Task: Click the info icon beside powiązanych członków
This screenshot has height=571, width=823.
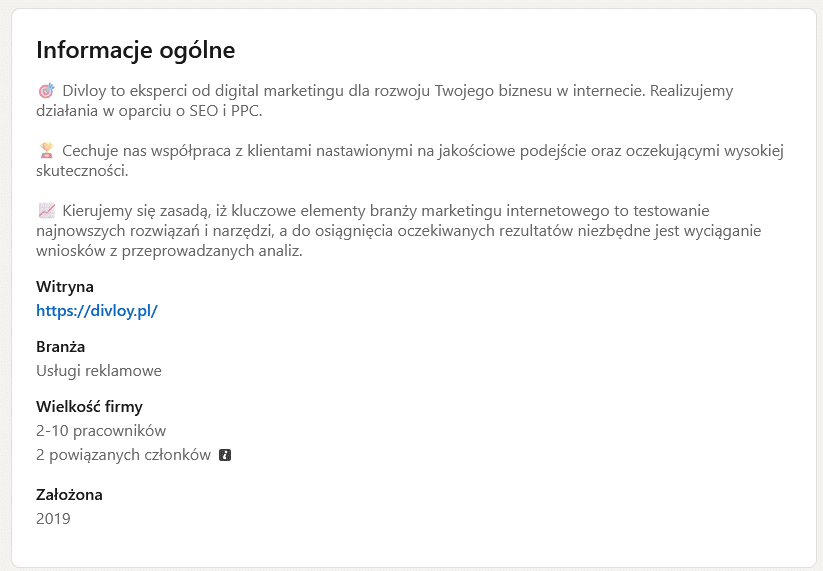Action: [x=225, y=455]
